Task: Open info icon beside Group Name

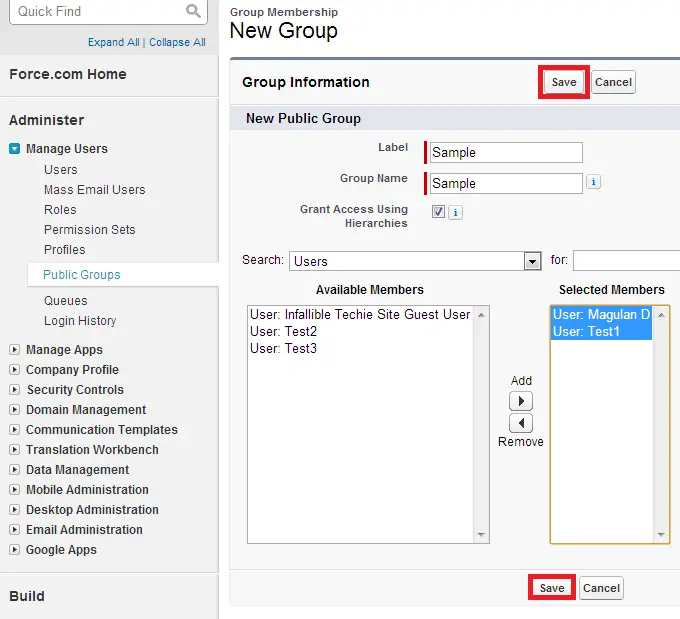Action: pyautogui.click(x=593, y=182)
